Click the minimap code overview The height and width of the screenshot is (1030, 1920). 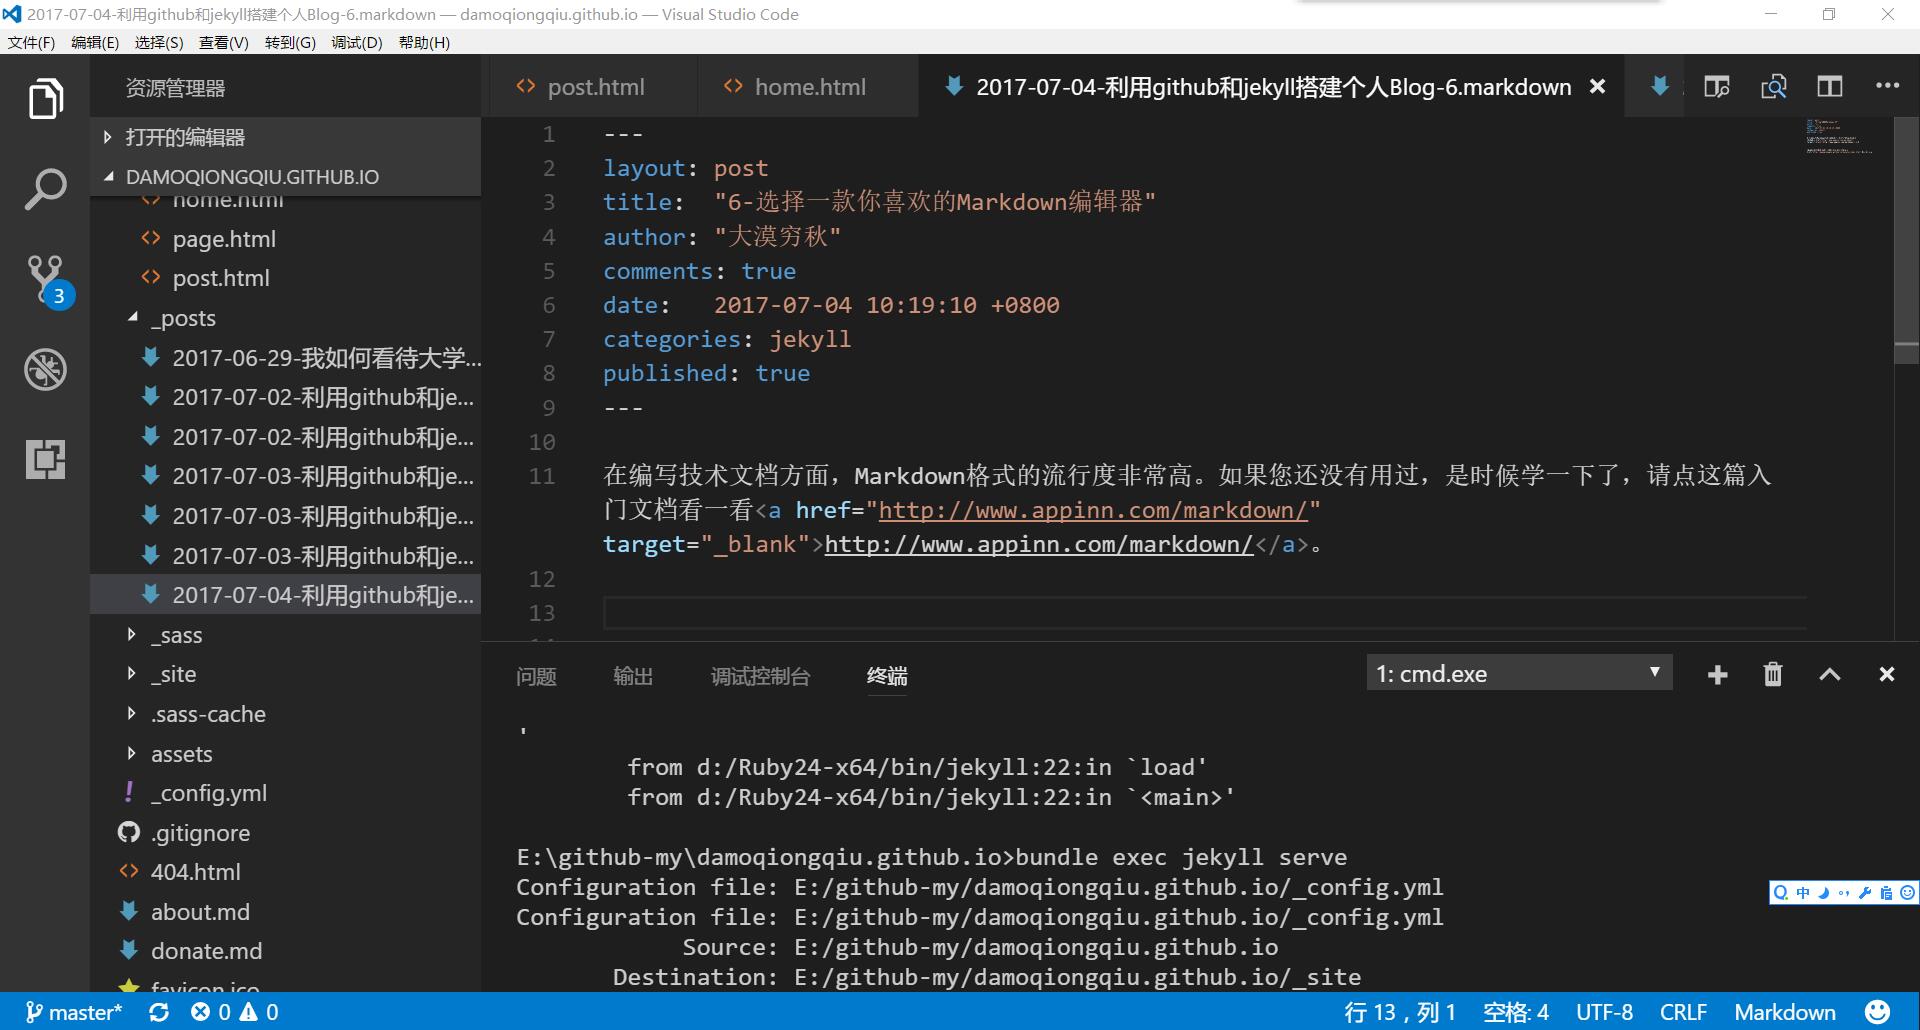pos(1839,136)
